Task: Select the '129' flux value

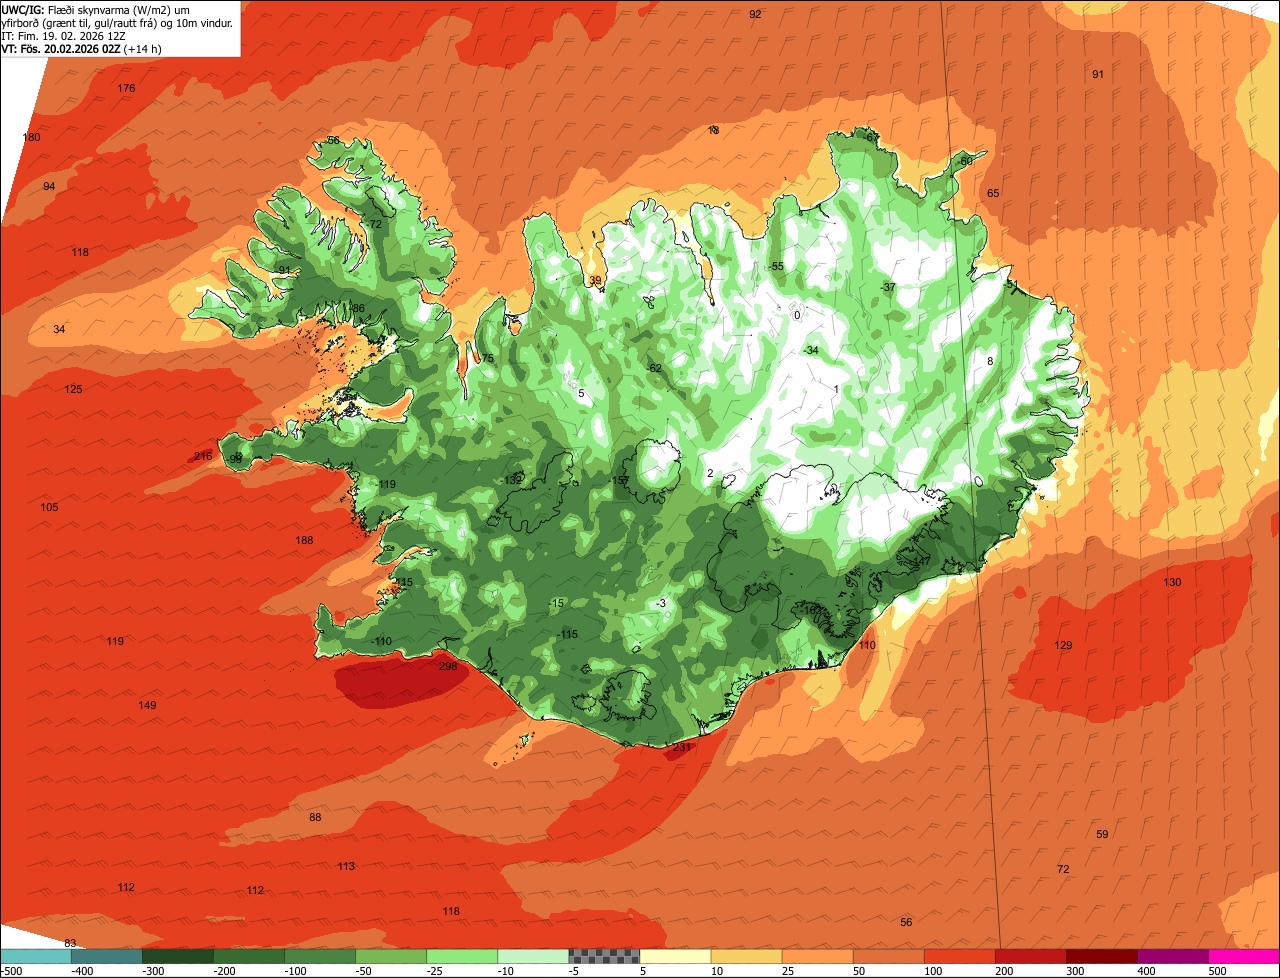Action: tap(1063, 645)
